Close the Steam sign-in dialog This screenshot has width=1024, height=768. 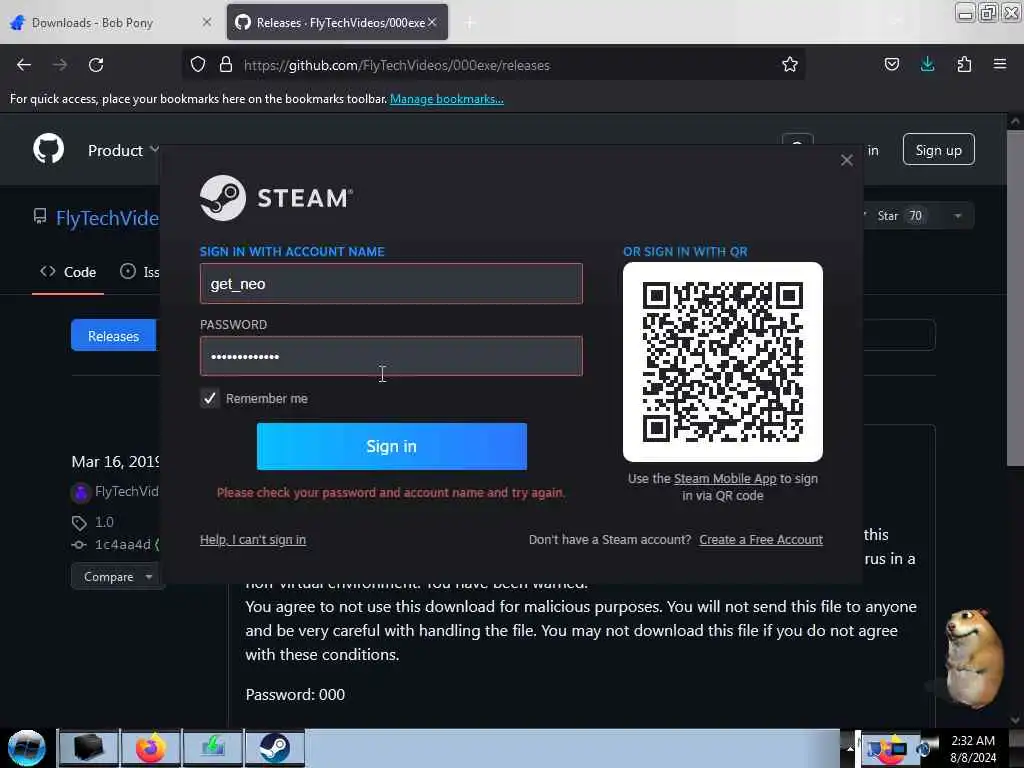click(x=846, y=160)
